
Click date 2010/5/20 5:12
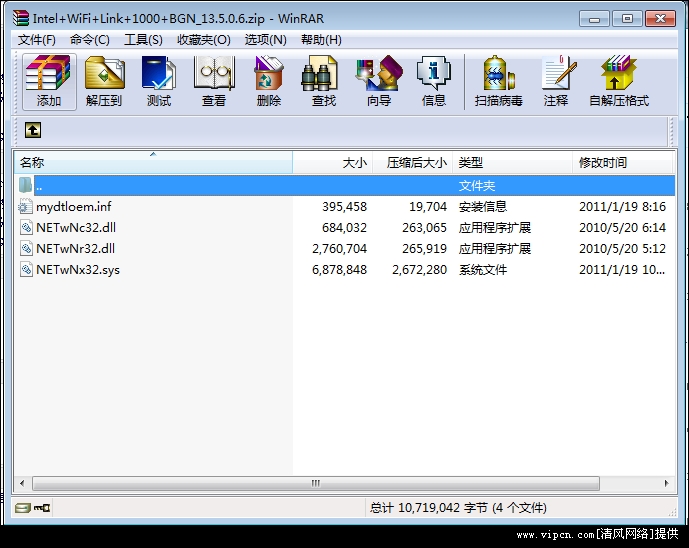click(x=622, y=249)
